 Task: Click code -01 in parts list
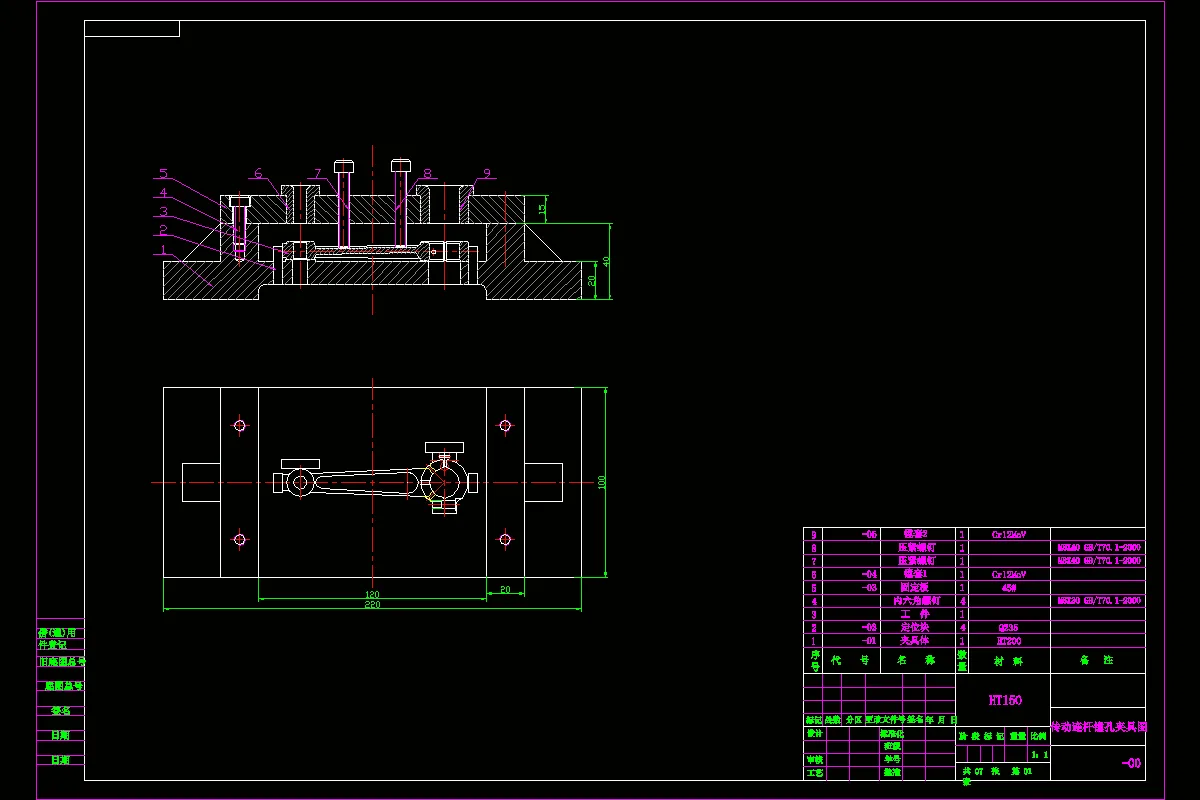pos(869,641)
